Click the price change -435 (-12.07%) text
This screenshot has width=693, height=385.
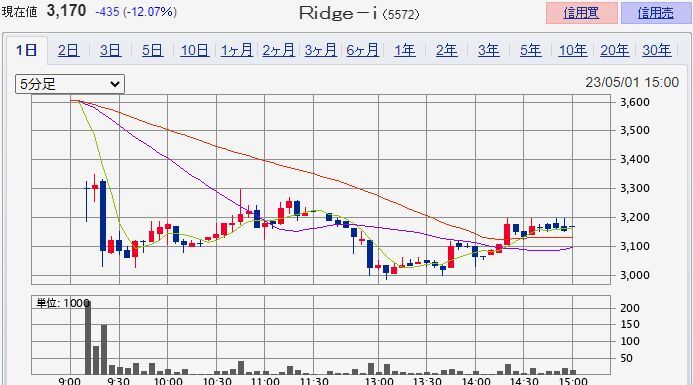[x=136, y=11]
